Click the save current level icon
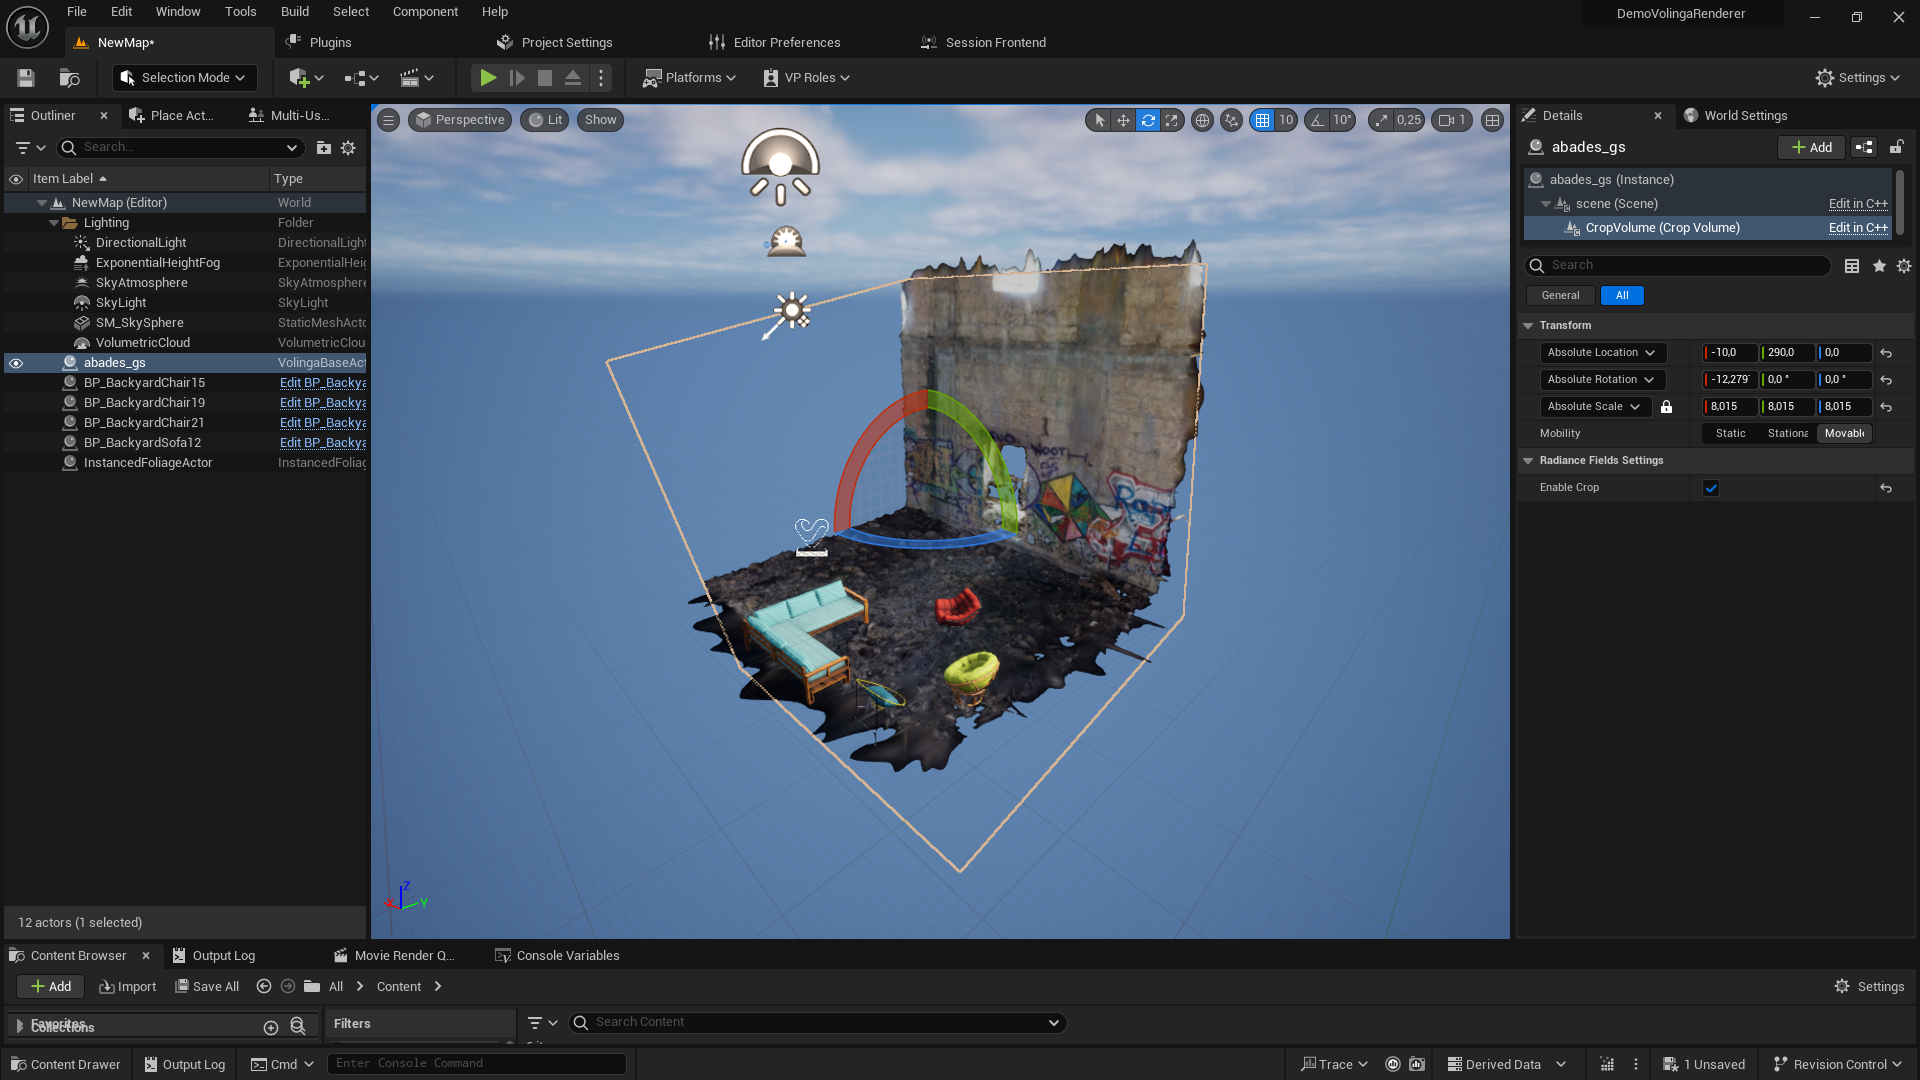The height and width of the screenshot is (1080, 1920). click(26, 78)
